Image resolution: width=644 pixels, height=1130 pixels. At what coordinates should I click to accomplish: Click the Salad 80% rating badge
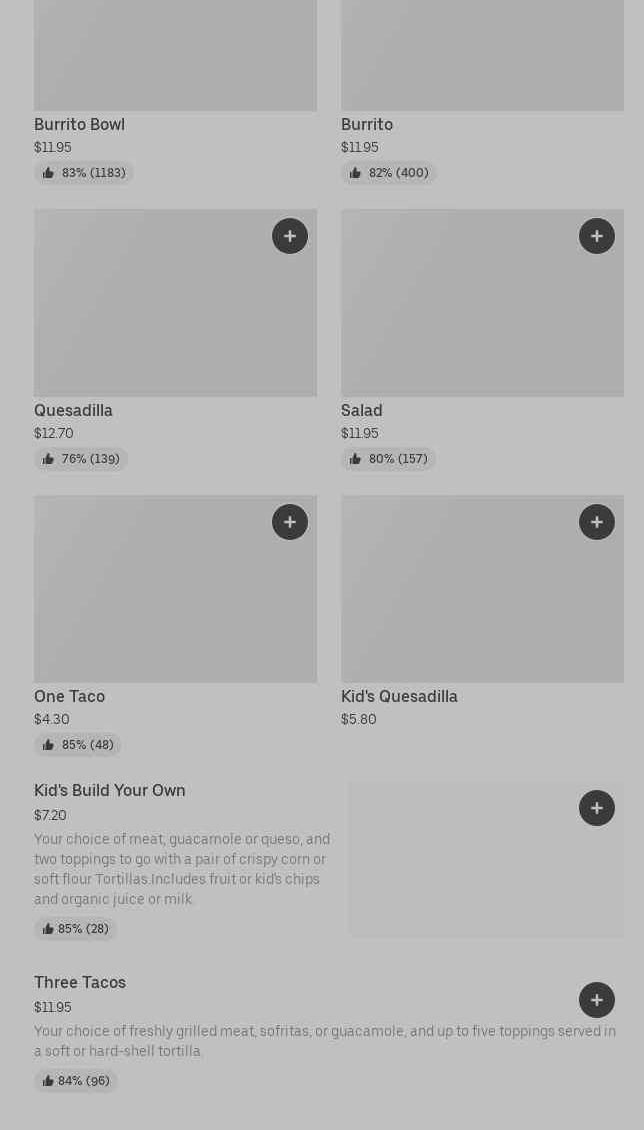[x=388, y=459]
